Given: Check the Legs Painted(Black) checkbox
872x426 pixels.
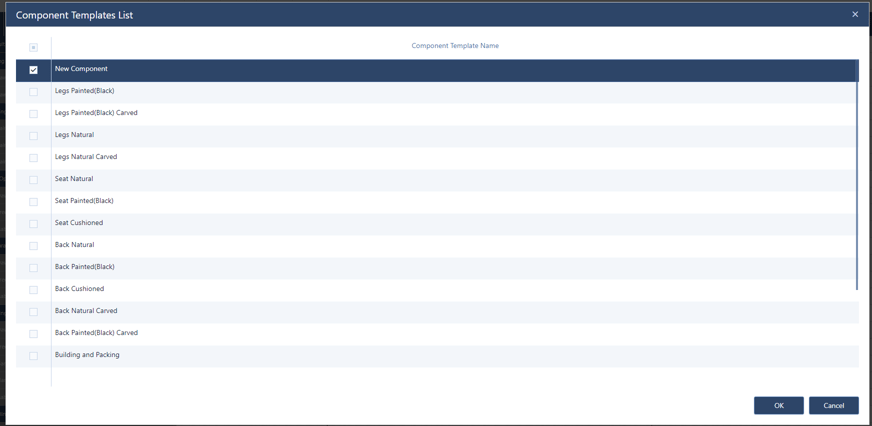Looking at the screenshot, I should pyautogui.click(x=33, y=92).
